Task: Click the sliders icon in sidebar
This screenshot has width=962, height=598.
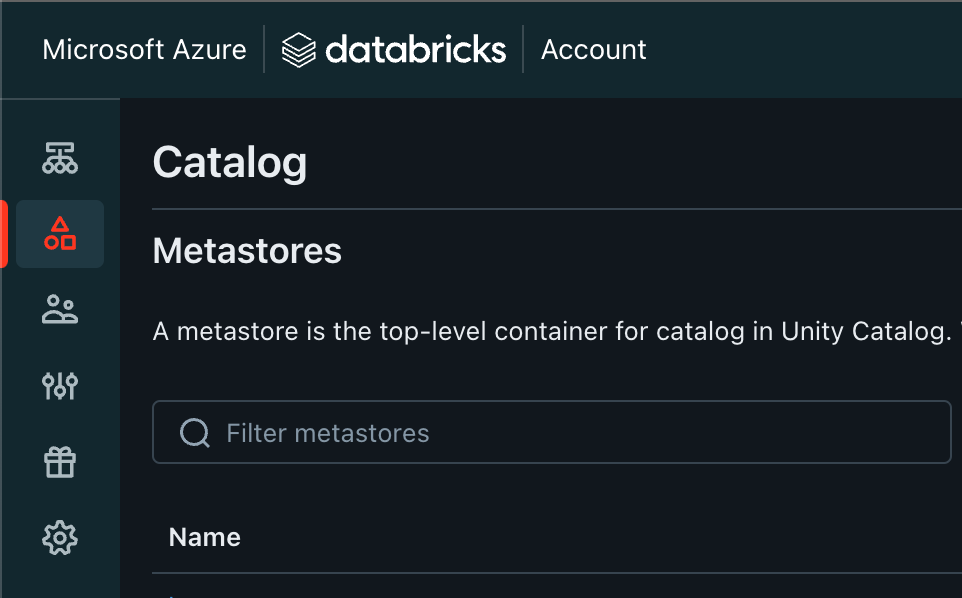Action: 60,385
